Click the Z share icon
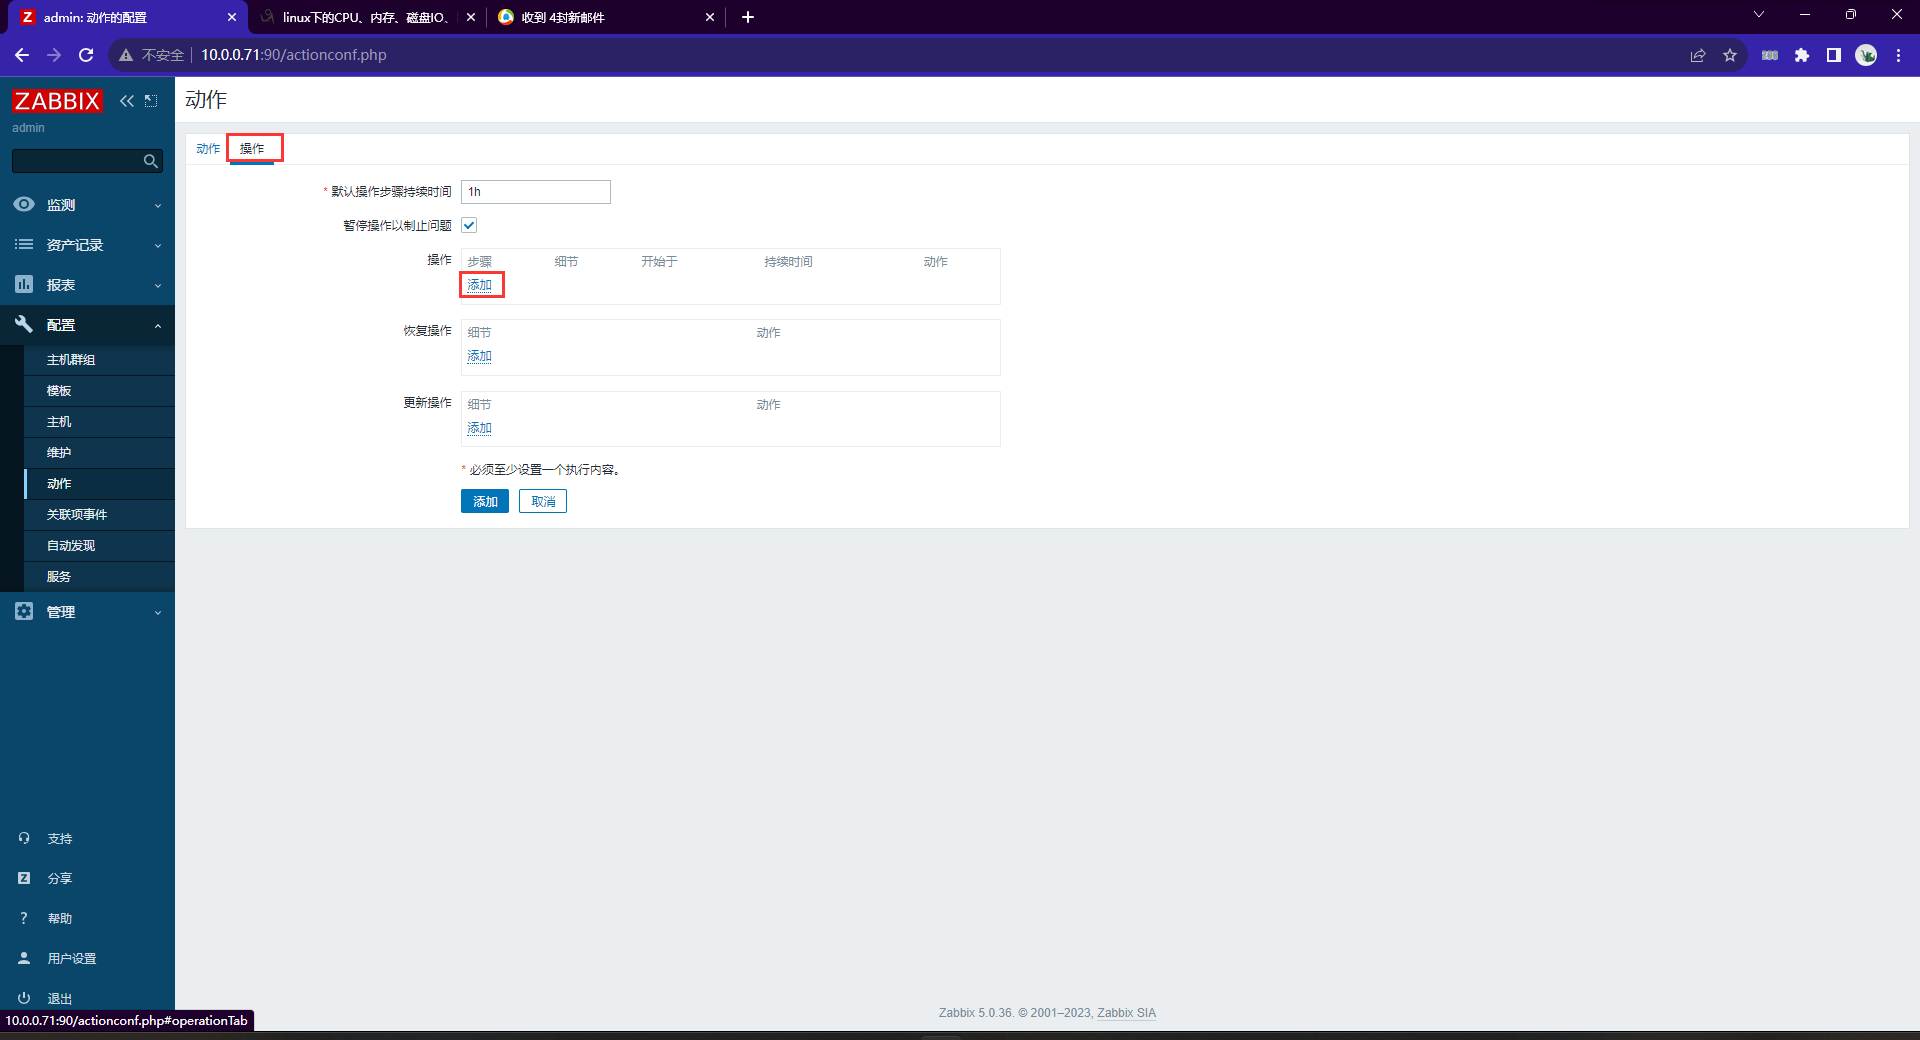The width and height of the screenshot is (1920, 1040). (24, 878)
